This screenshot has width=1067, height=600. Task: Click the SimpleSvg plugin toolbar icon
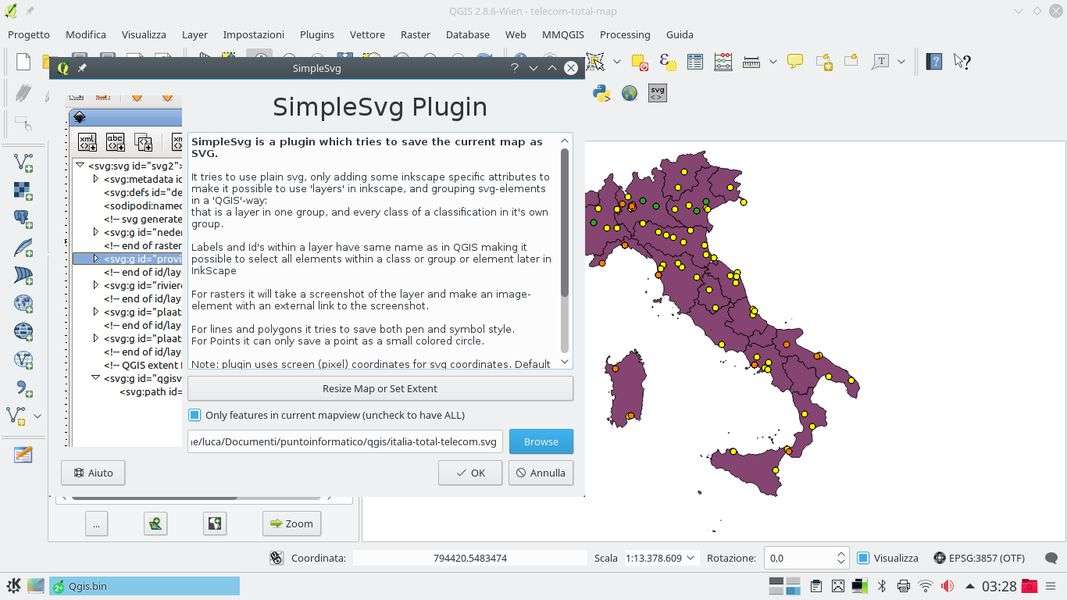pyautogui.click(x=657, y=93)
